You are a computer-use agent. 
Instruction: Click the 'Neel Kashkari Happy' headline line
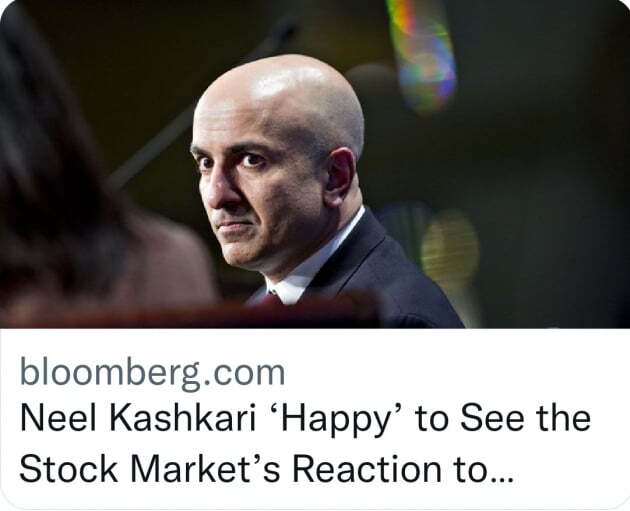(x=305, y=418)
